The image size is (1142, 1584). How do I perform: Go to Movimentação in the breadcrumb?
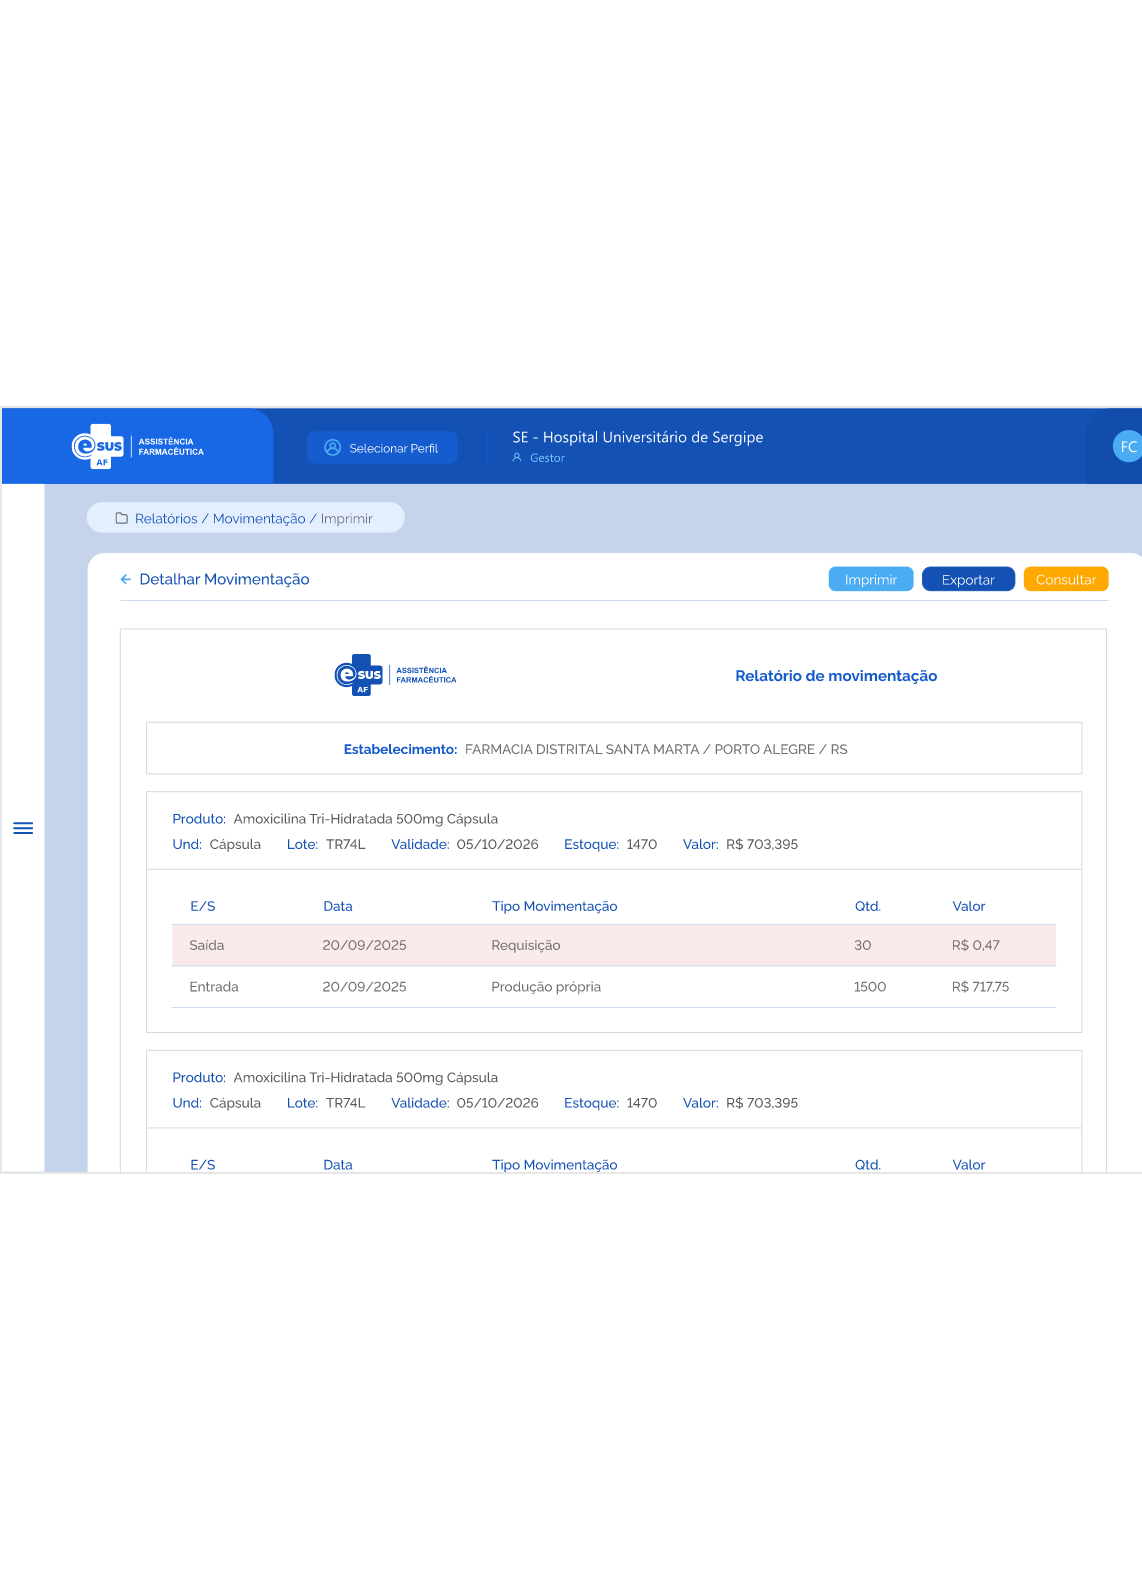pyautogui.click(x=259, y=518)
